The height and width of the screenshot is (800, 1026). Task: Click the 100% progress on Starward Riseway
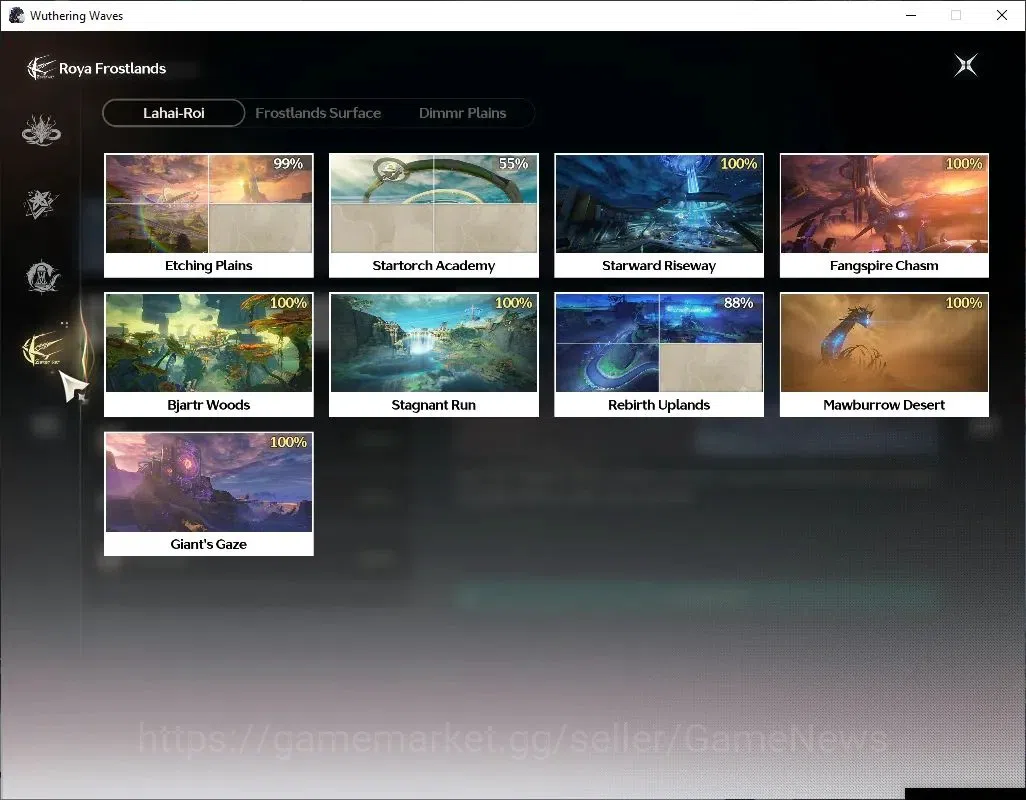[x=739, y=164]
